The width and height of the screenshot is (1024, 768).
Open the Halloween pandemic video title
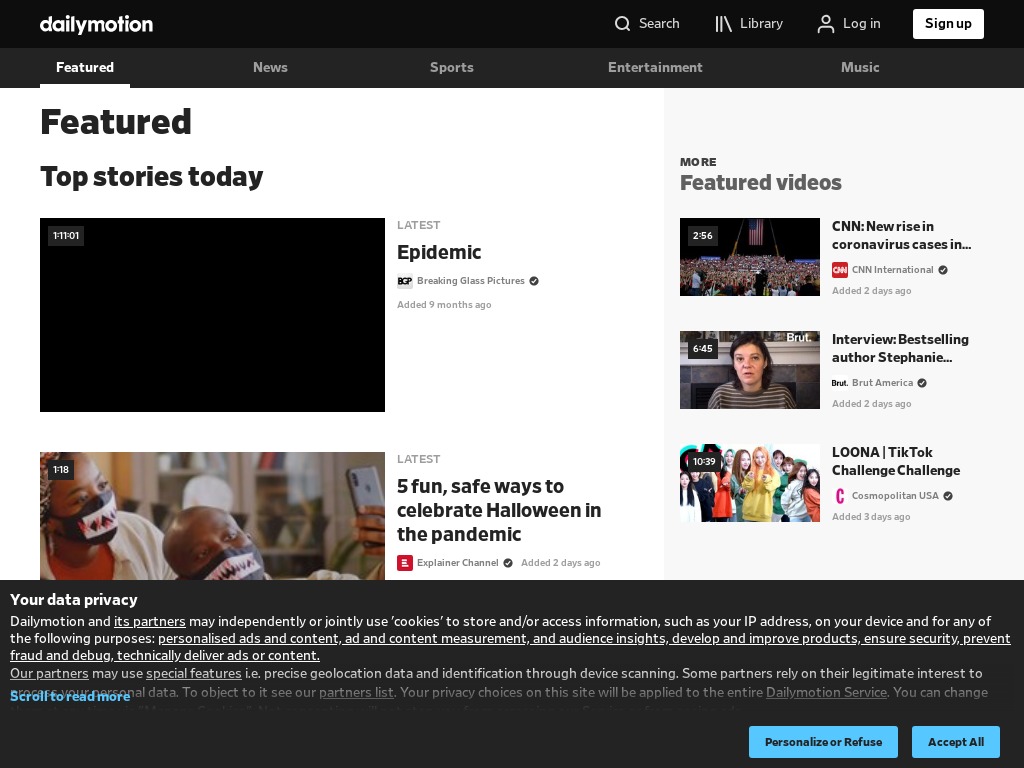coord(499,510)
